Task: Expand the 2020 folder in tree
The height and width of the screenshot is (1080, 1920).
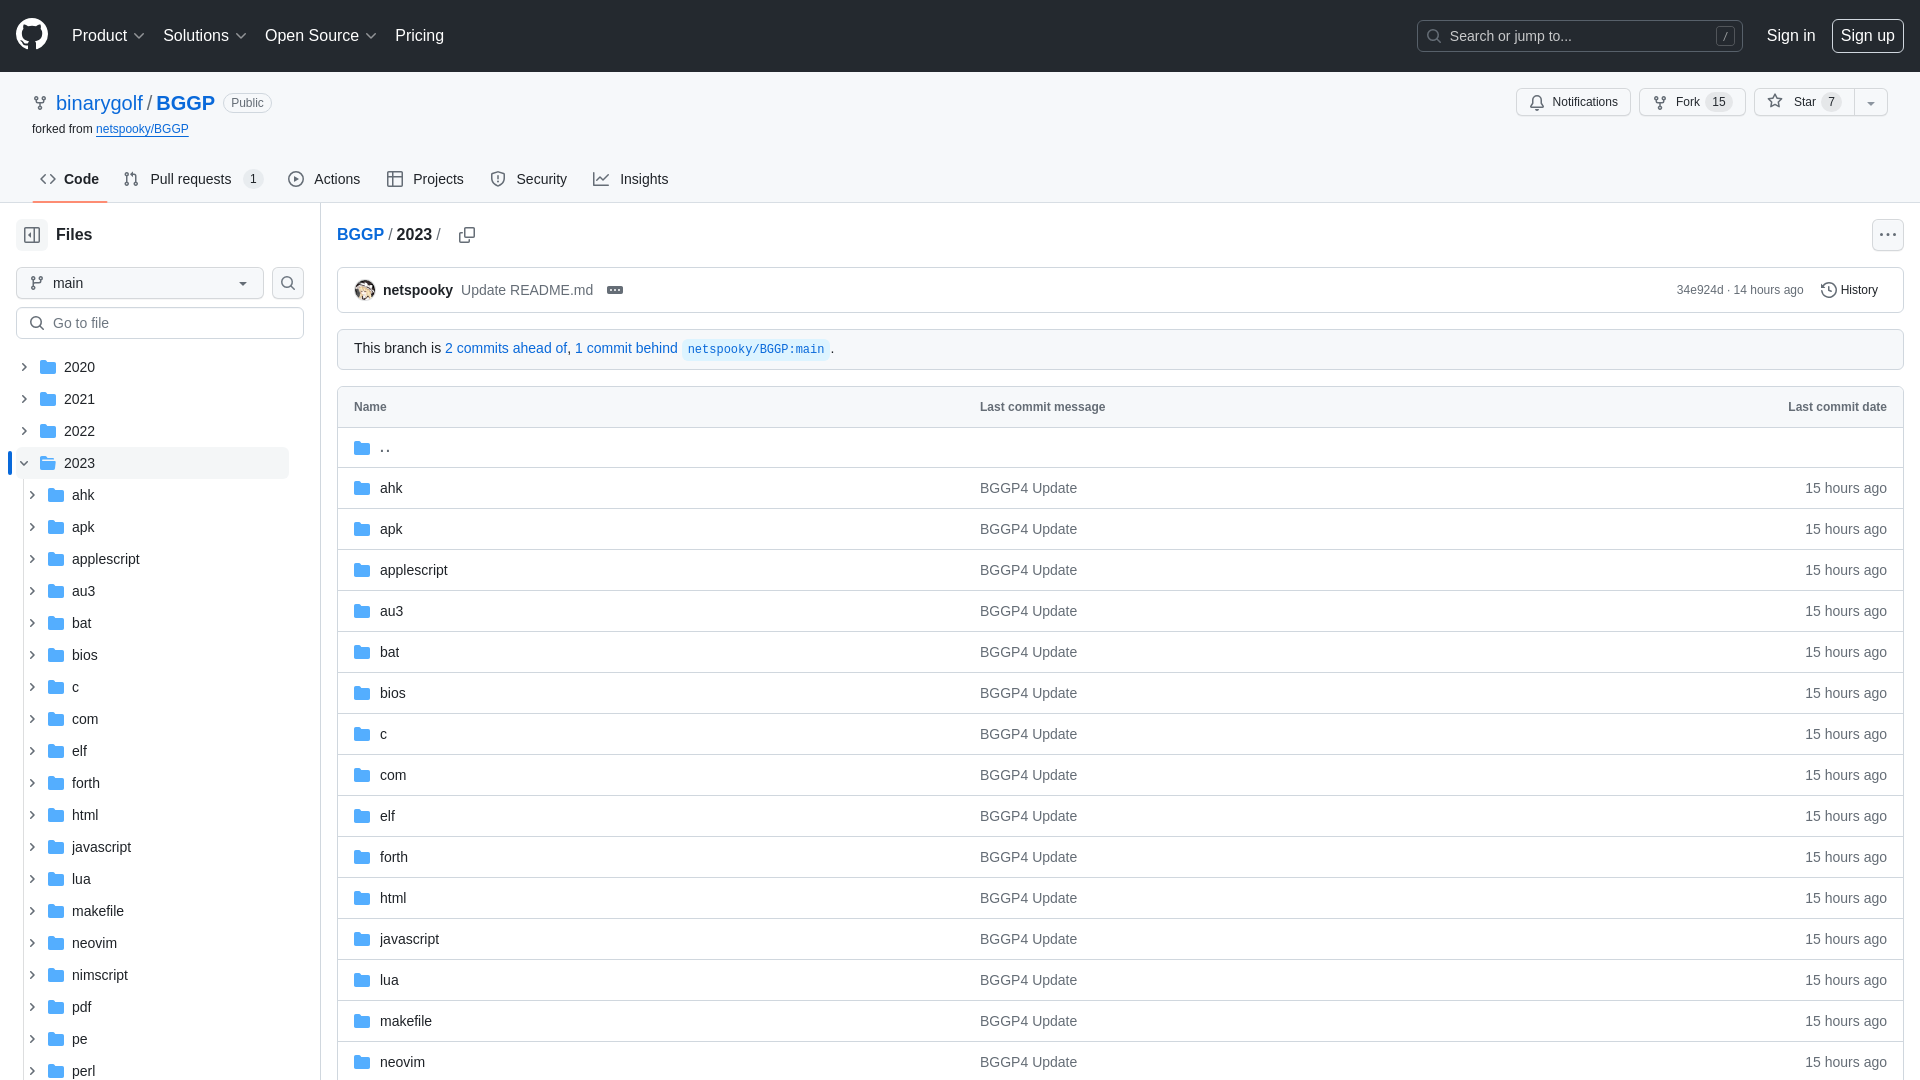Action: click(x=24, y=367)
